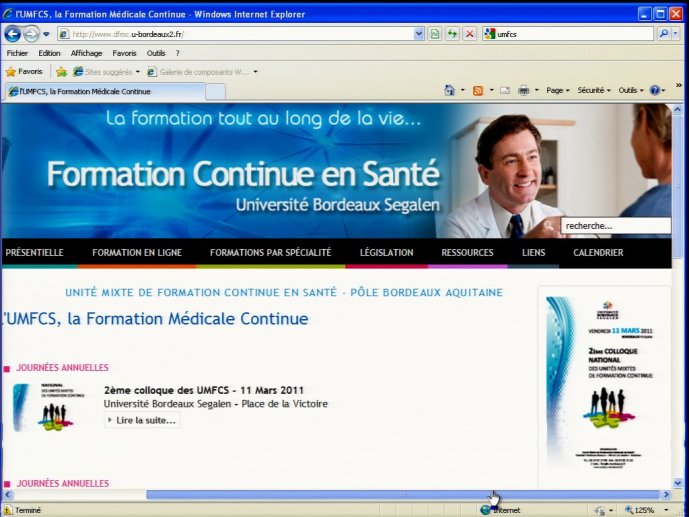Click the Lire la suite... button
The image size is (689, 517).
point(141,420)
